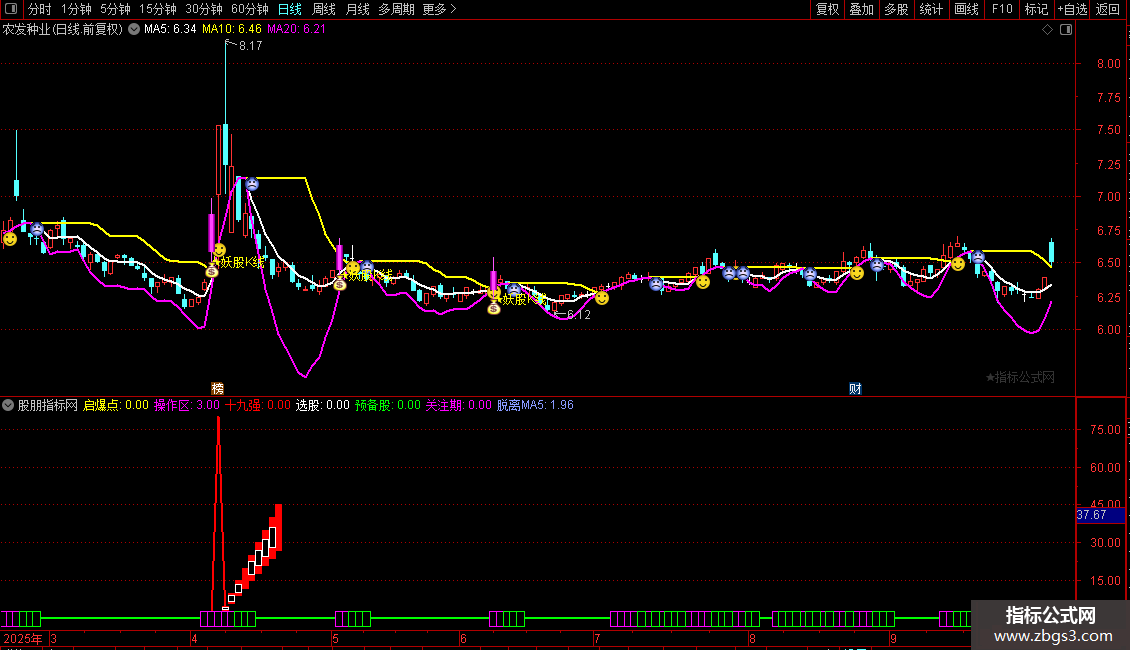Click the money bag icon near 6.12 low

pyautogui.click(x=494, y=308)
